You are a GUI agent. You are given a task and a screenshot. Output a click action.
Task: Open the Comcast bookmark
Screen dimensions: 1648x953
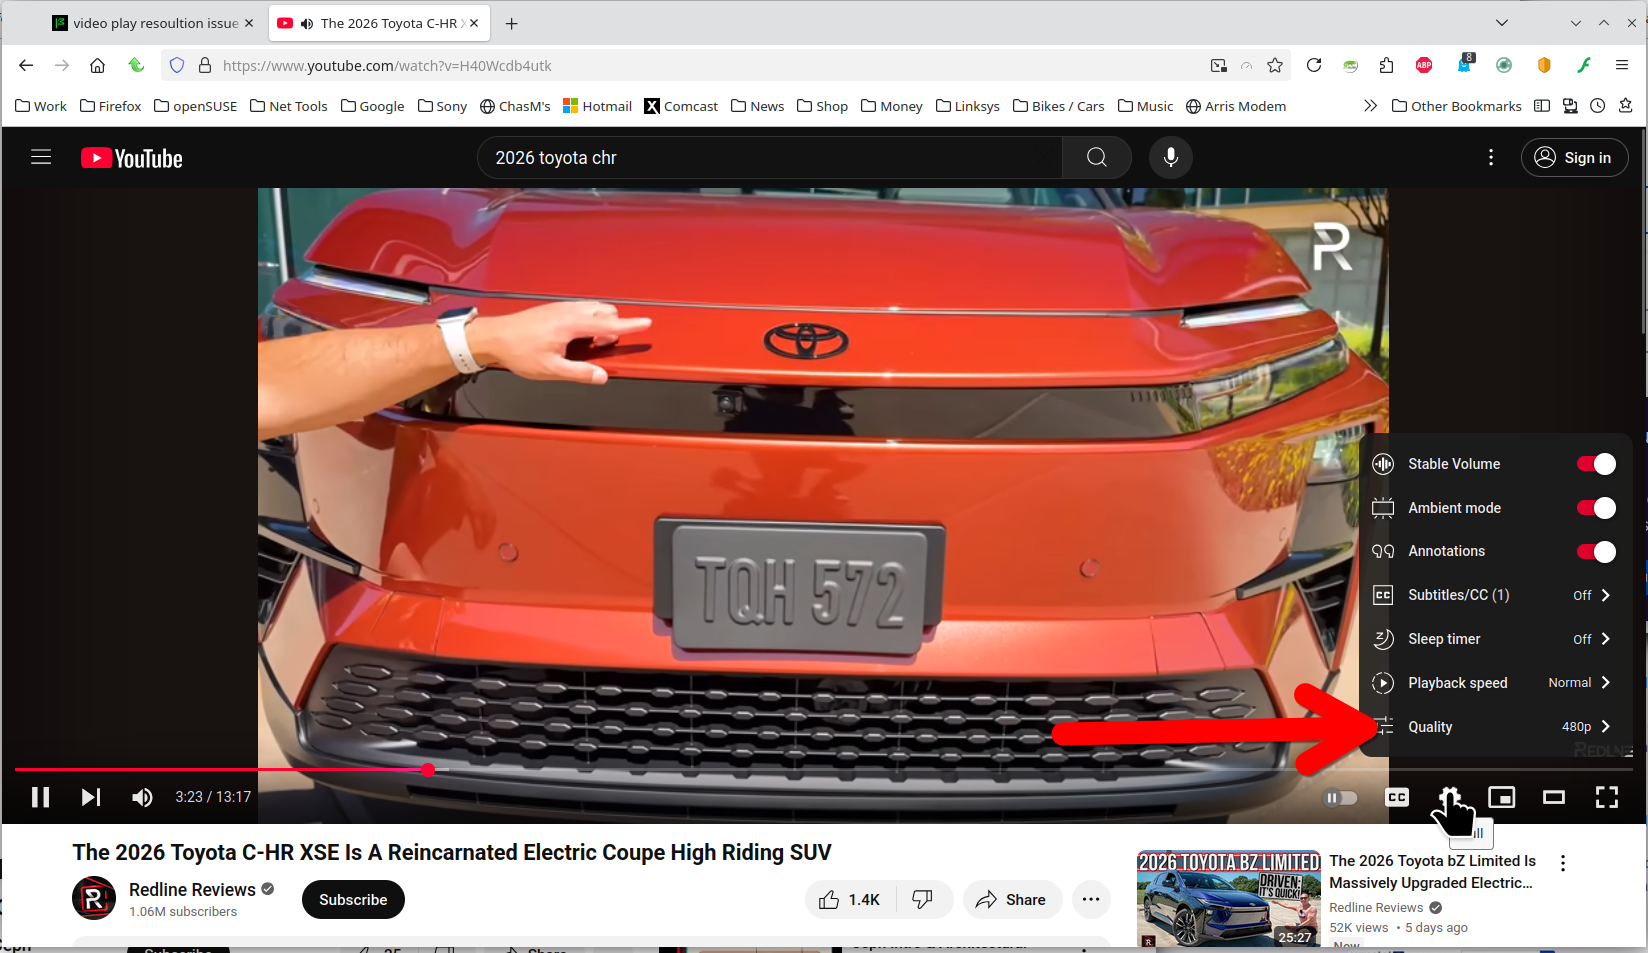click(681, 106)
